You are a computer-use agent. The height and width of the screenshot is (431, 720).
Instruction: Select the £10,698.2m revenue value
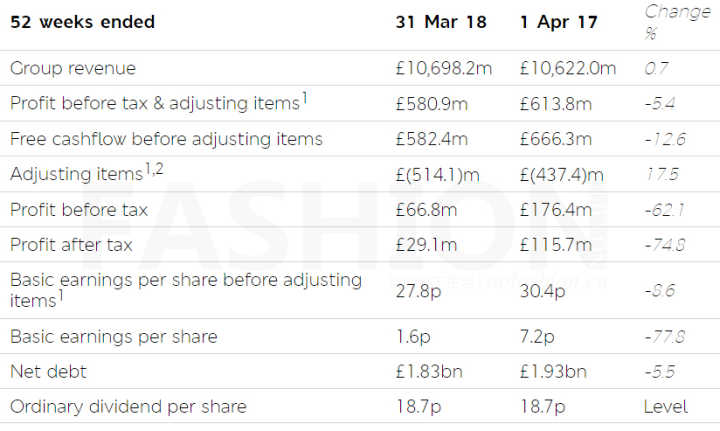(x=451, y=68)
